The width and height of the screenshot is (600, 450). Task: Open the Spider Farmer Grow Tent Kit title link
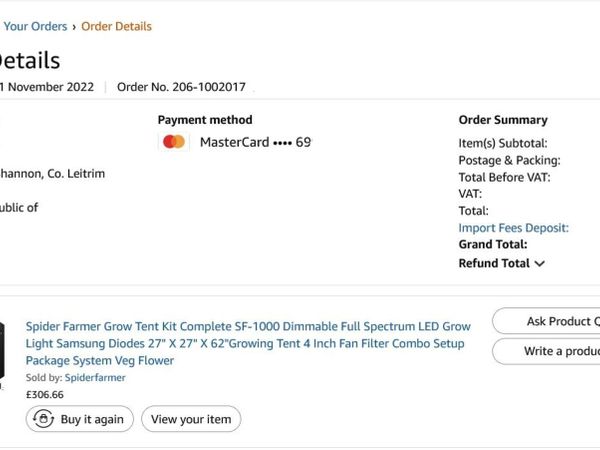click(x=247, y=343)
